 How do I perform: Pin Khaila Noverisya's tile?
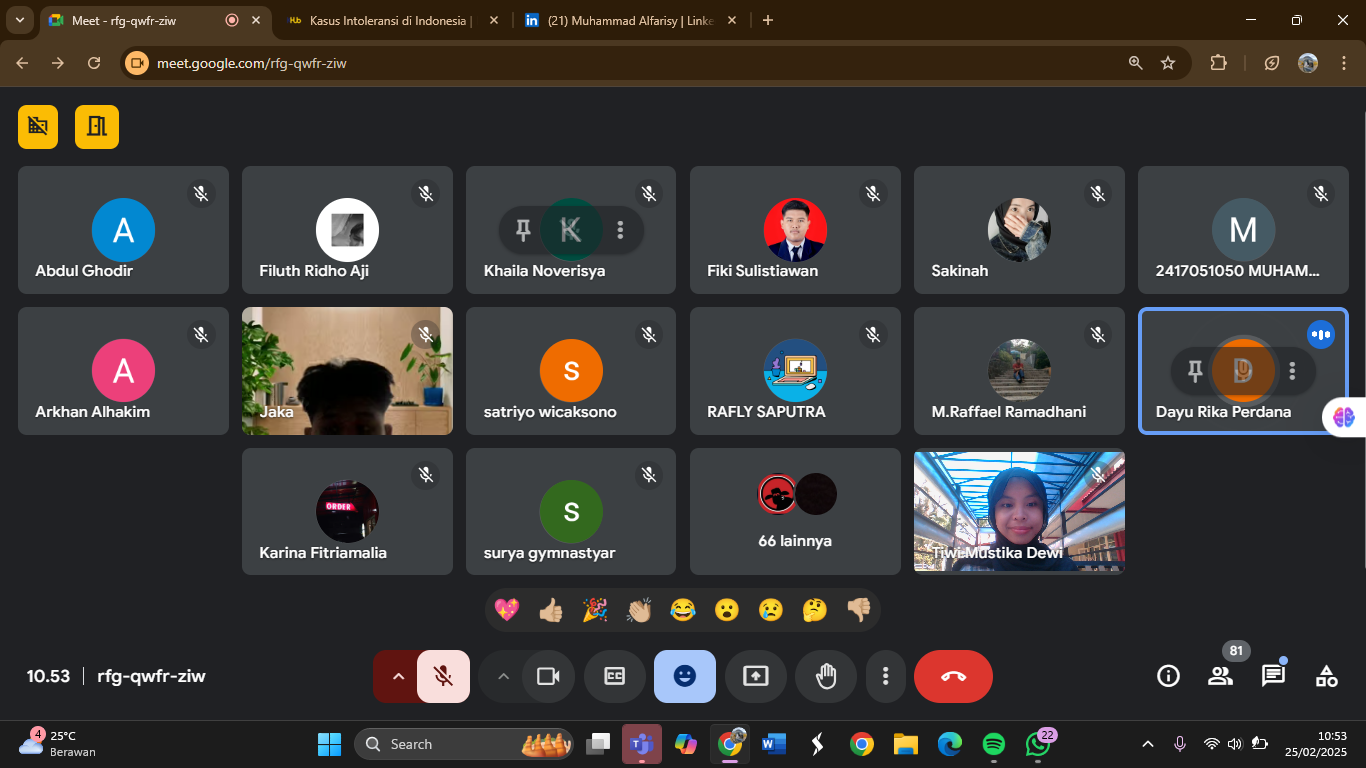(522, 230)
